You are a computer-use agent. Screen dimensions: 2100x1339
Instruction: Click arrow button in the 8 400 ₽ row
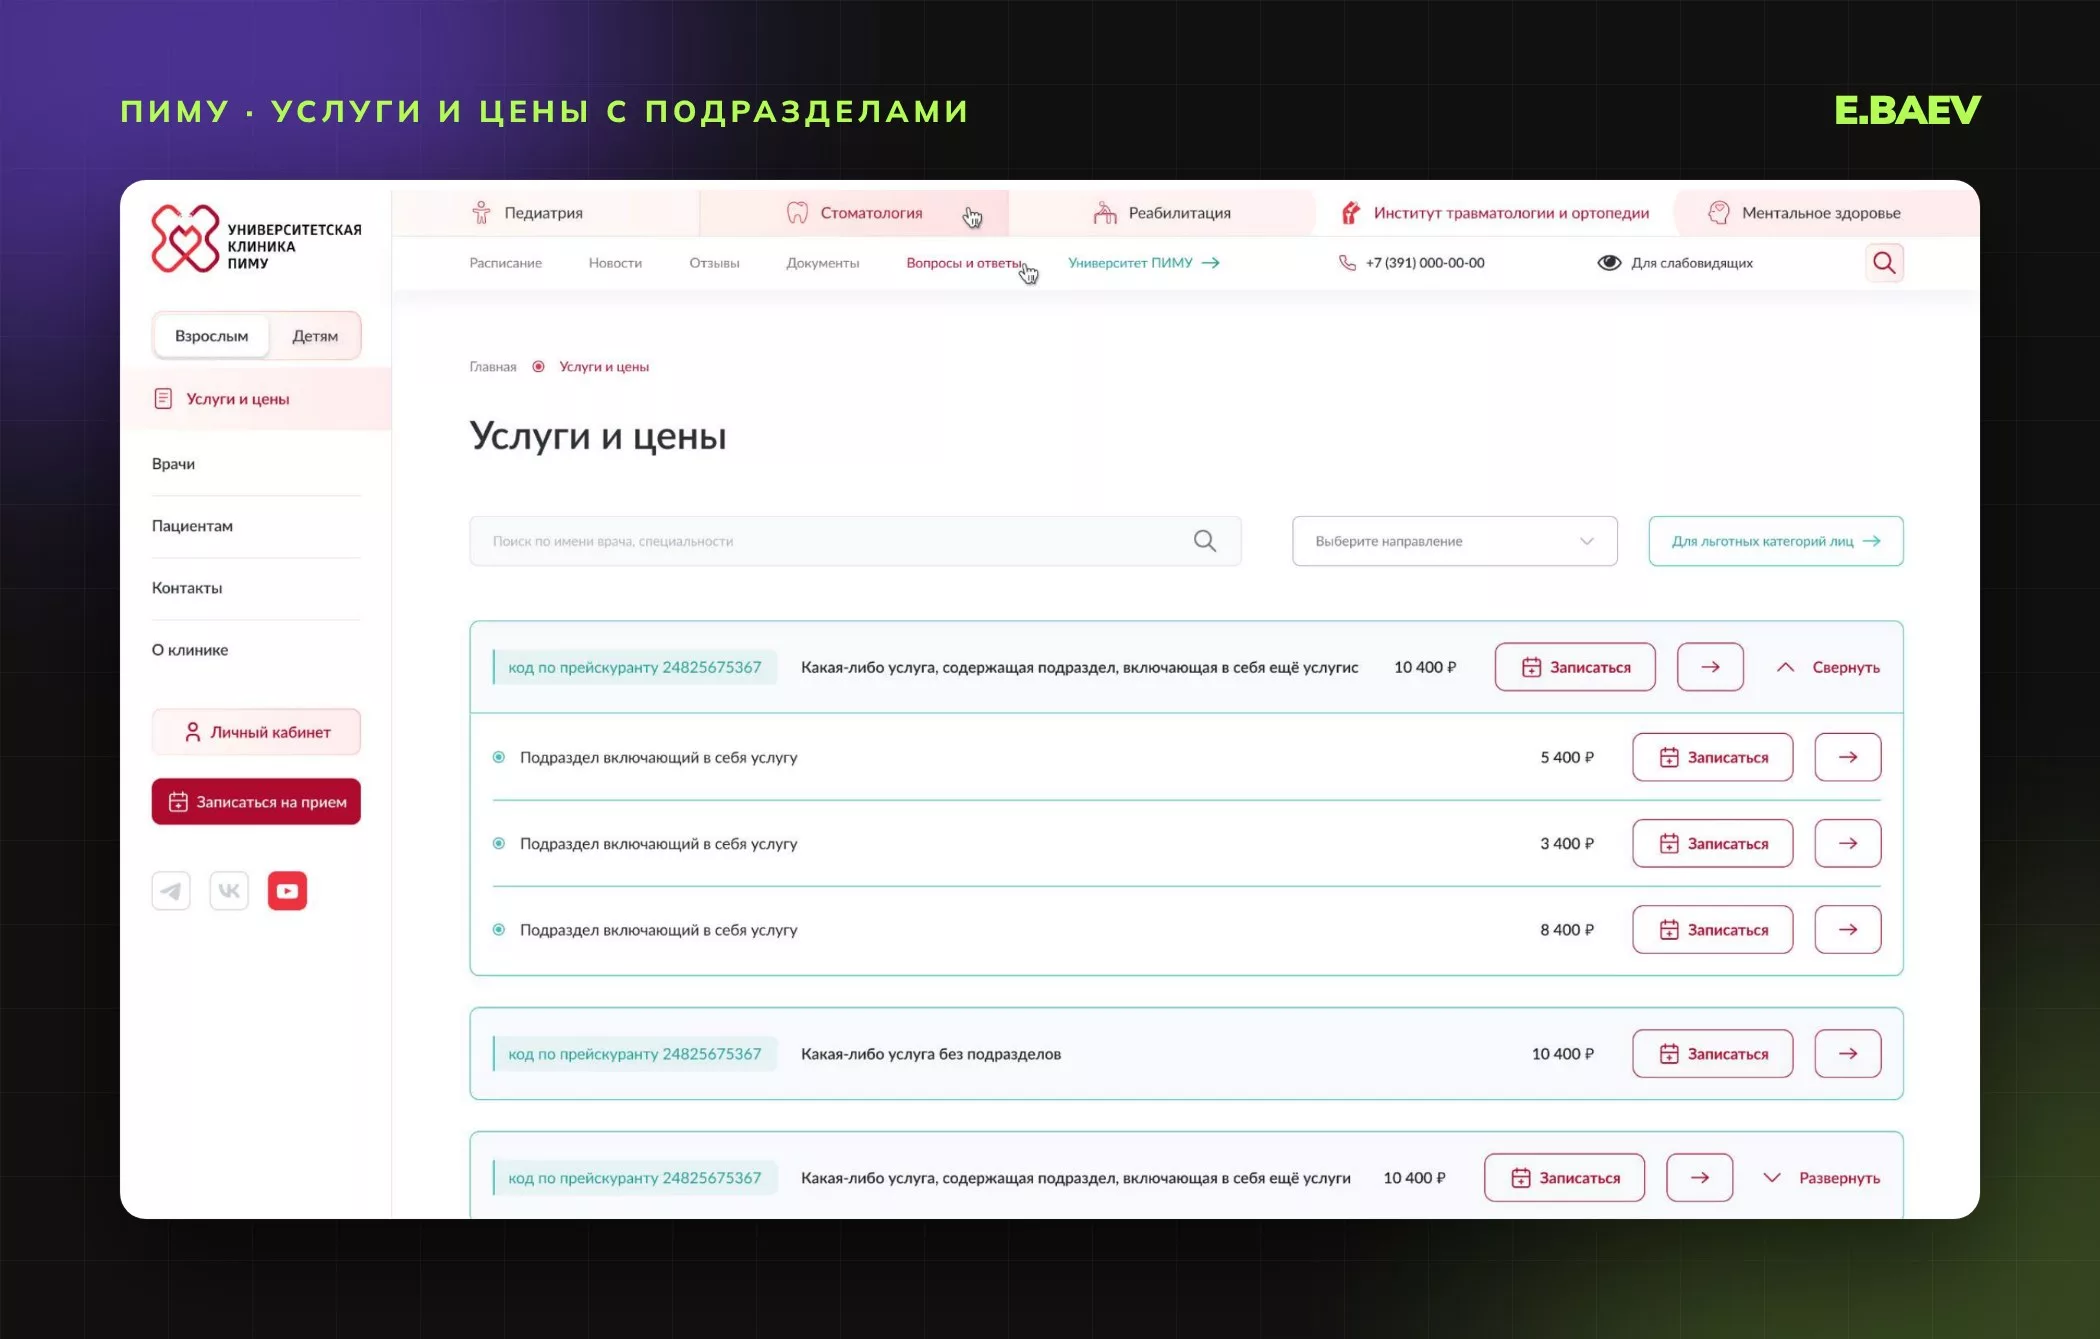tap(1848, 929)
